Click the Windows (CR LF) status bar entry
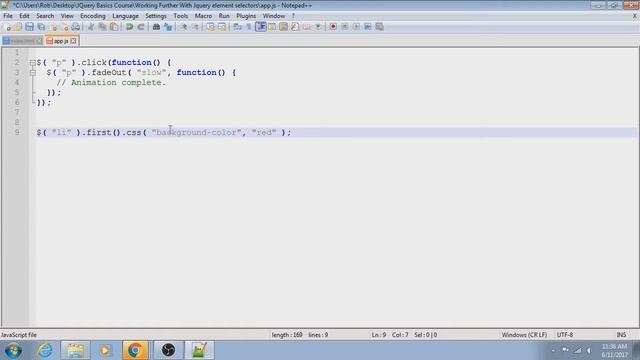Screen dimensions: 640x360 [x=524, y=335]
